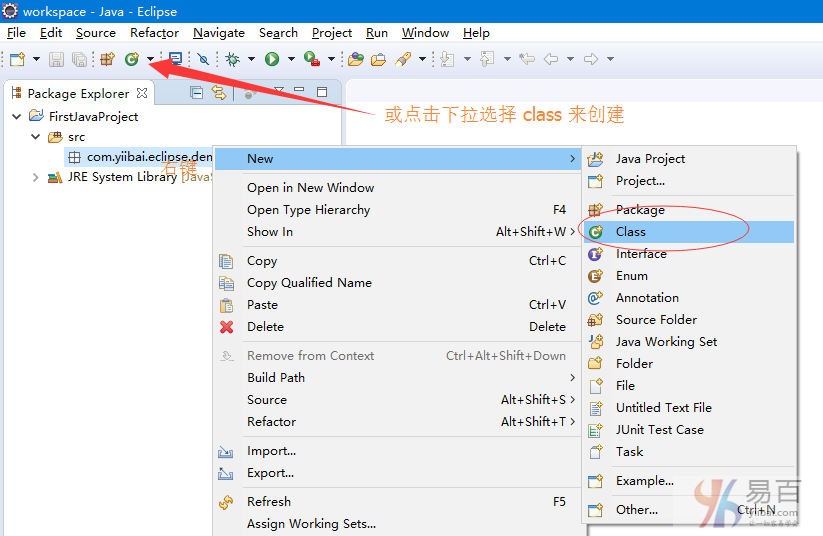This screenshot has height=536, width=823.
Task: Choose Java Working Set in the submenu
Action: click(x=689, y=342)
